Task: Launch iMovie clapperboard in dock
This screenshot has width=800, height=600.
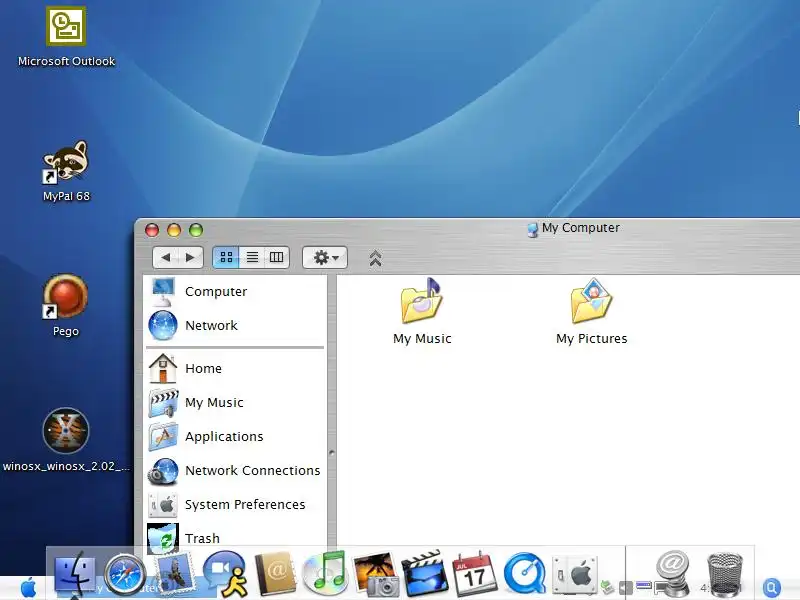Action: pyautogui.click(x=424, y=573)
